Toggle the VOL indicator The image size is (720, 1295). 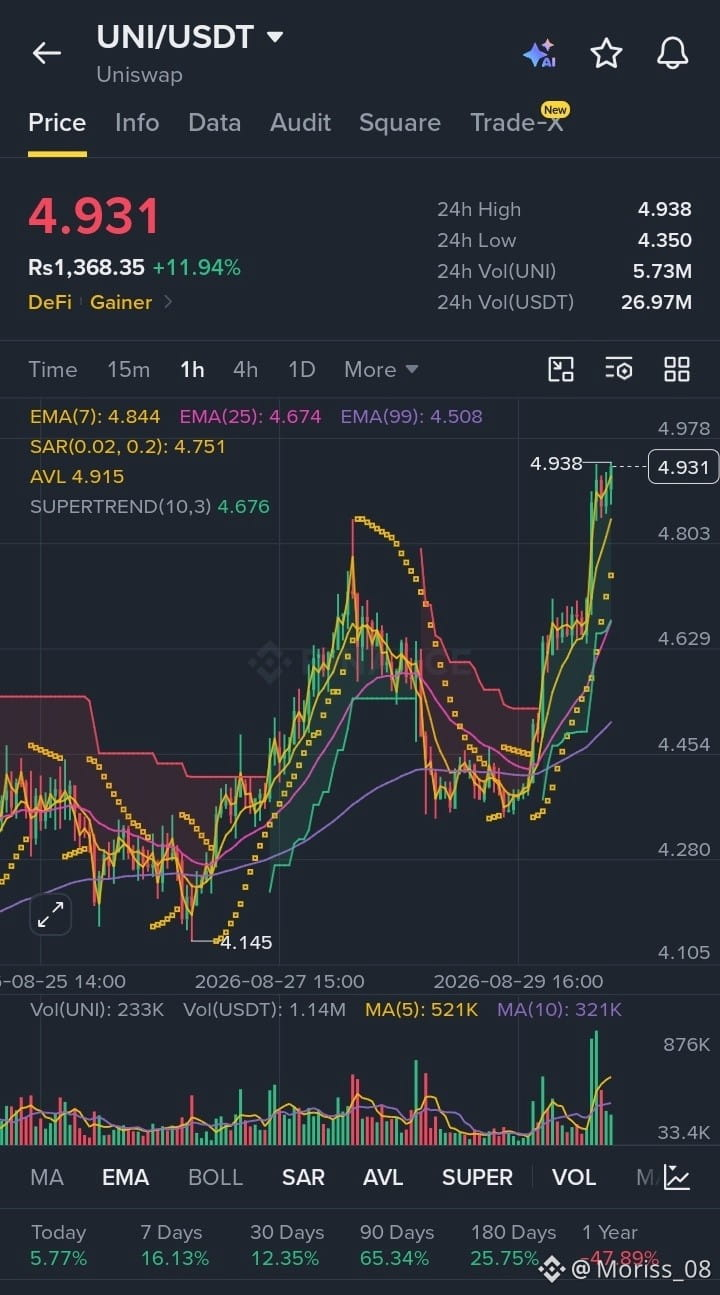(574, 1177)
